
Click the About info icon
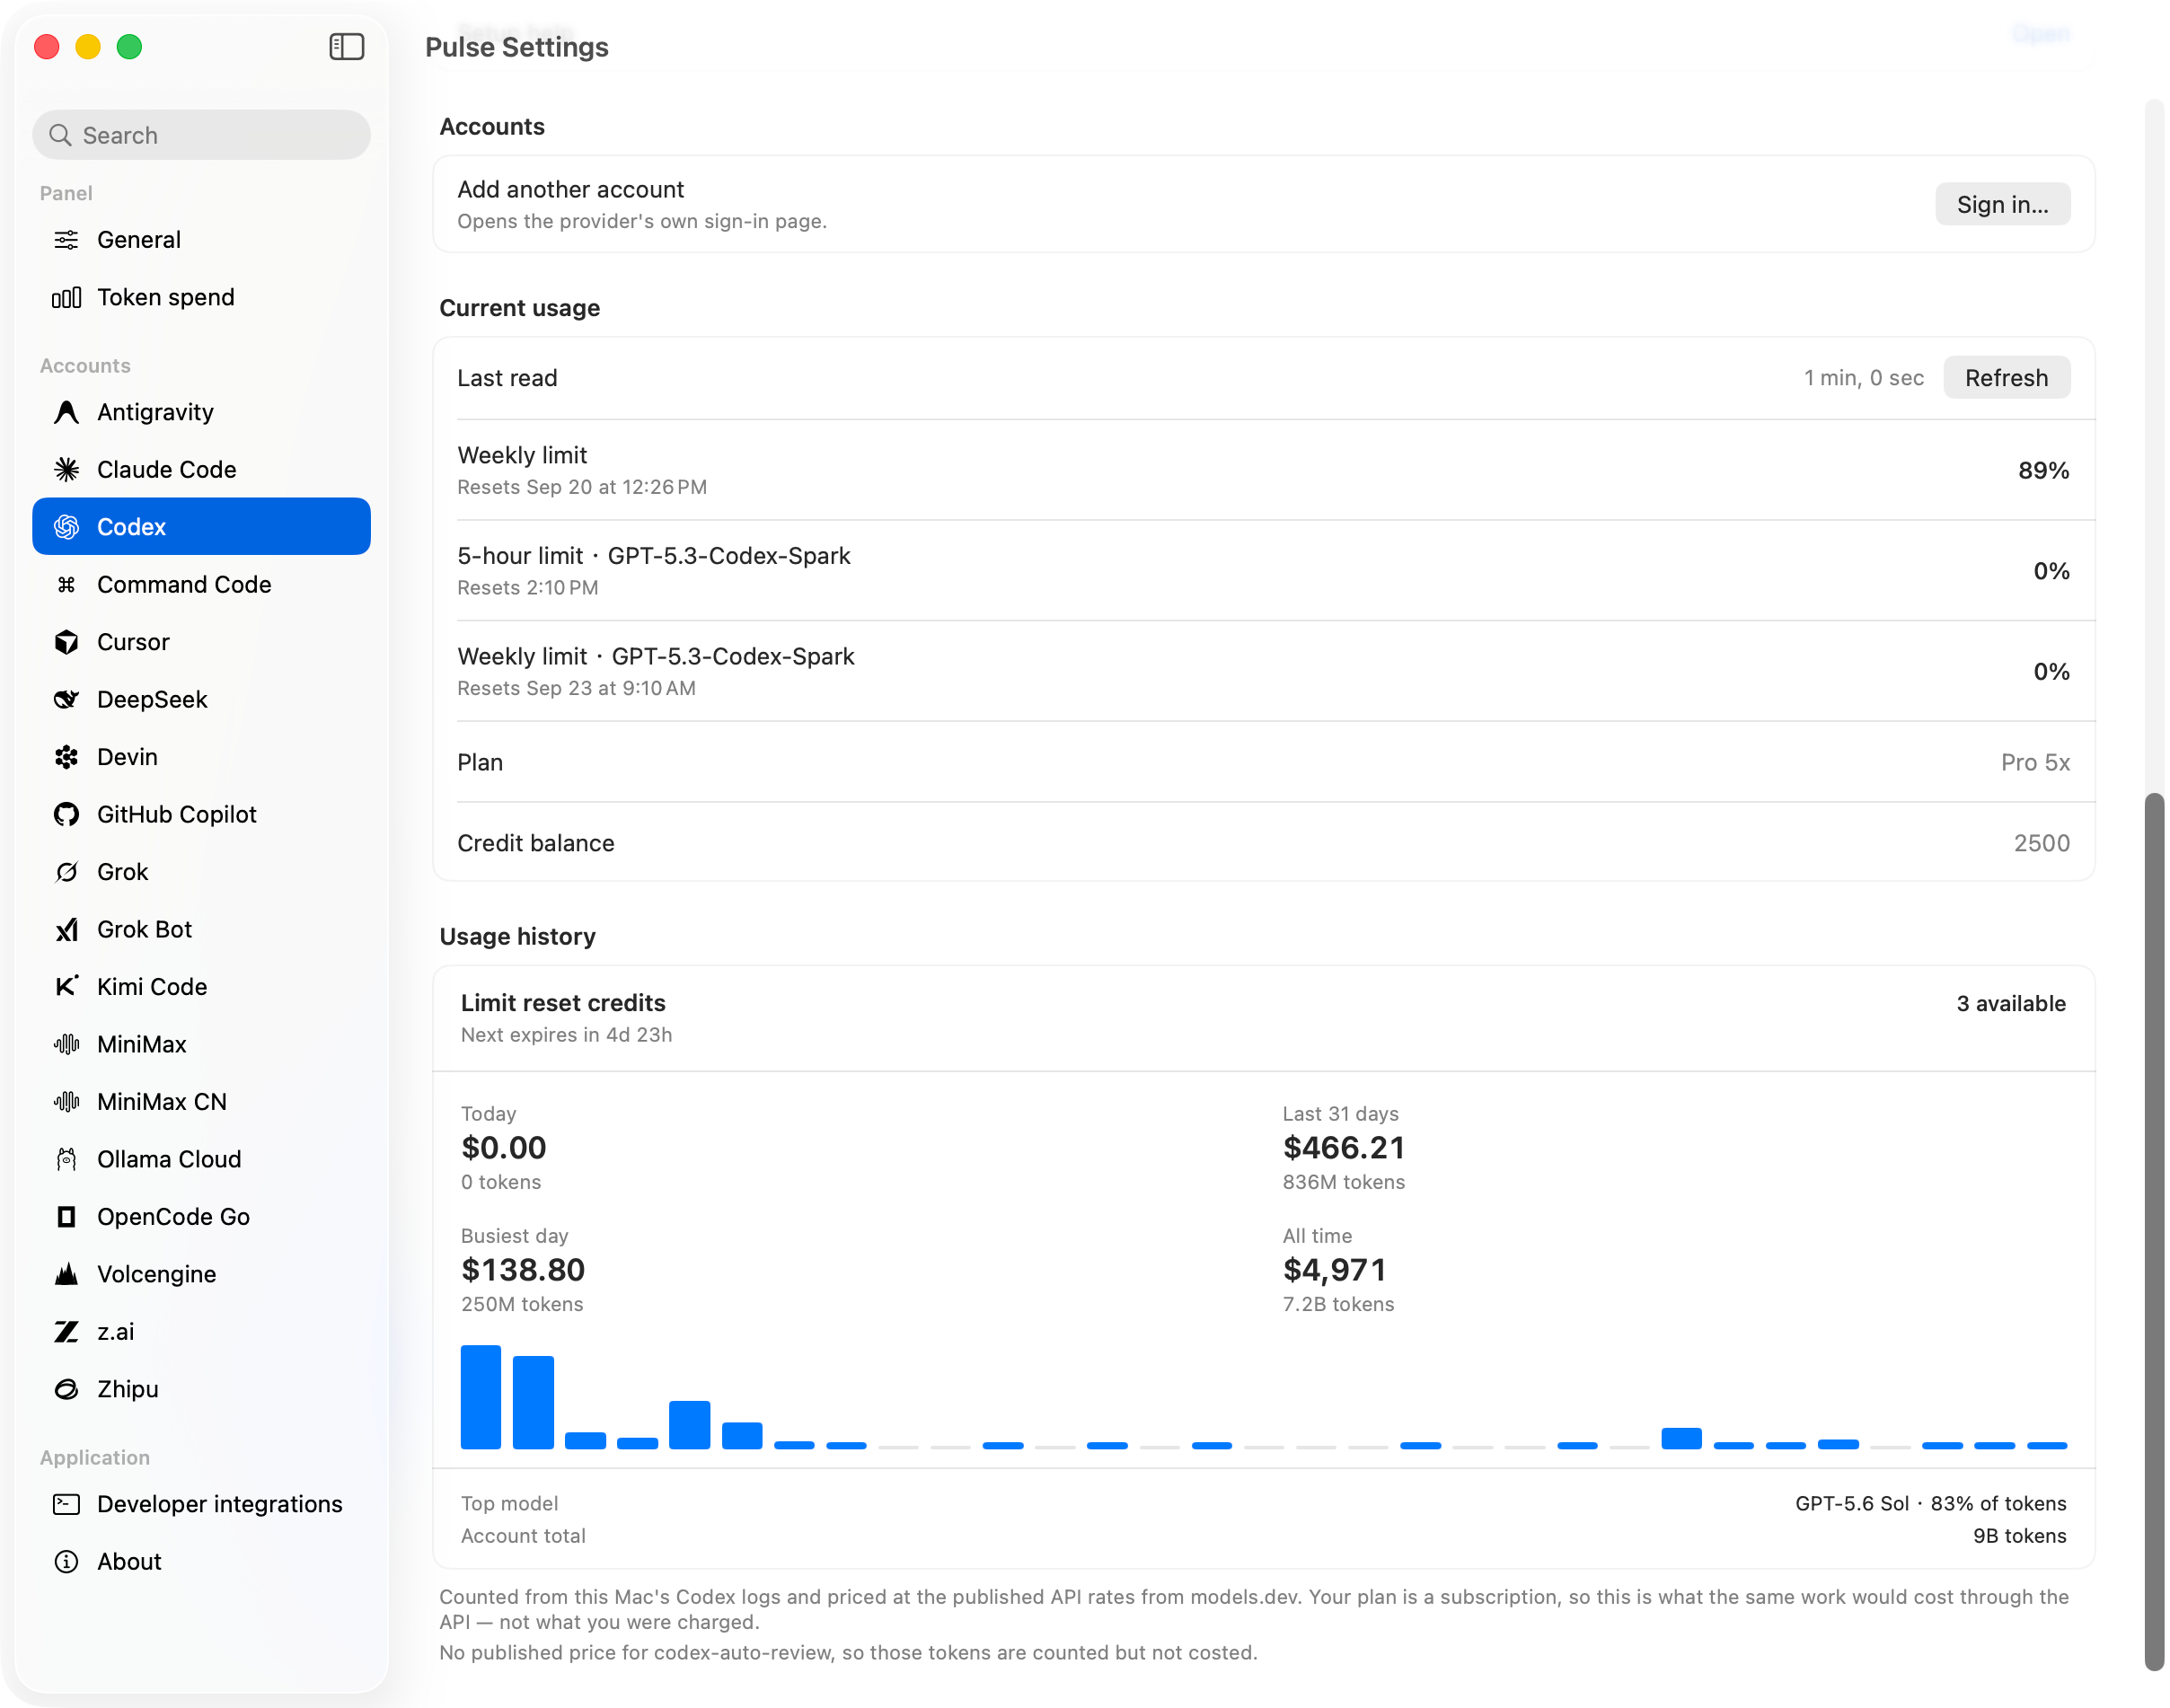point(66,1562)
